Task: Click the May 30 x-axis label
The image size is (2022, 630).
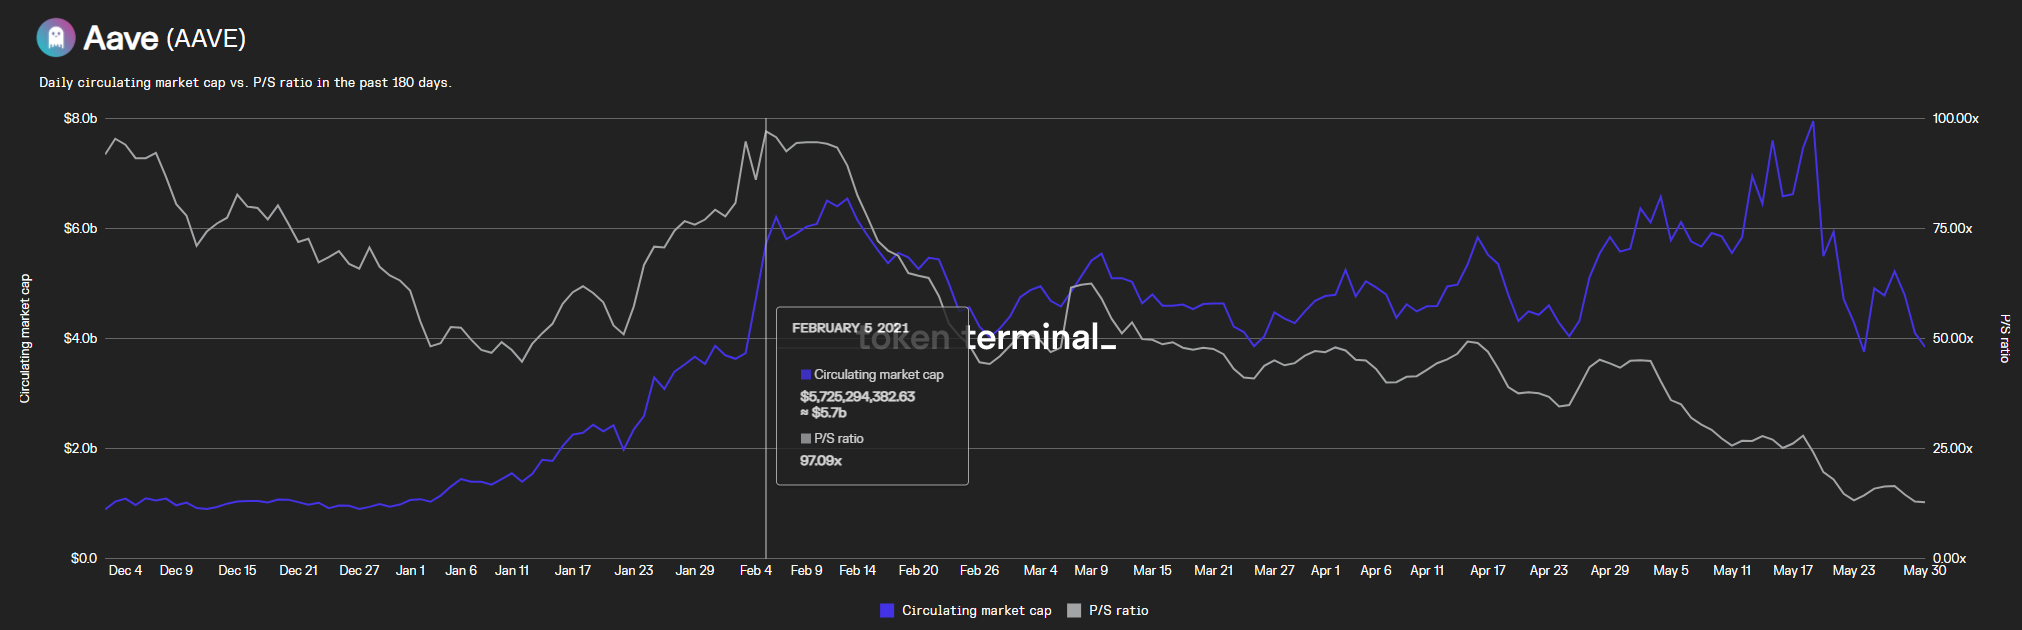Action: pyautogui.click(x=1925, y=570)
